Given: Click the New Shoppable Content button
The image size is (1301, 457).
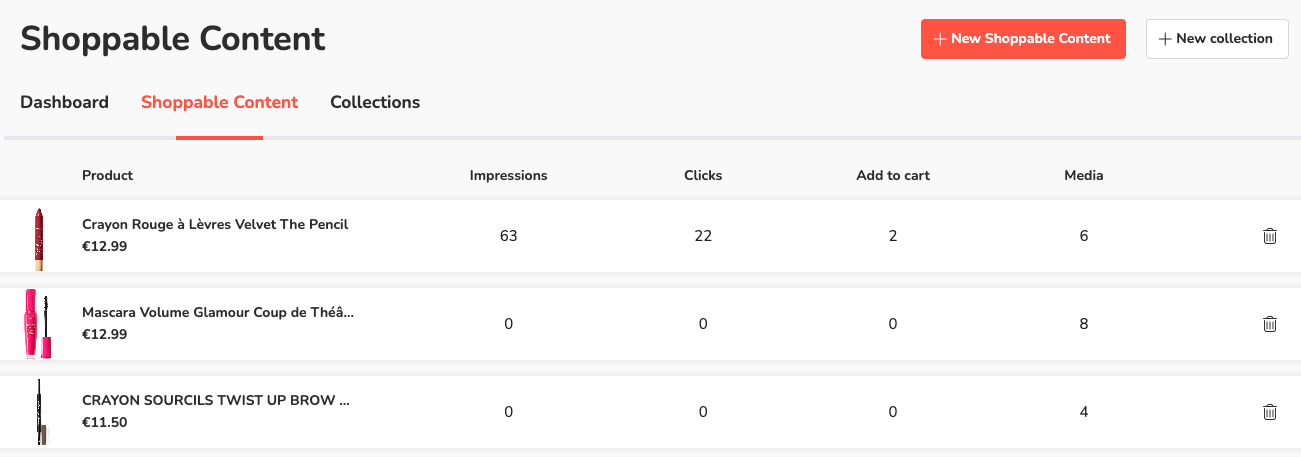Looking at the screenshot, I should click(1022, 39).
